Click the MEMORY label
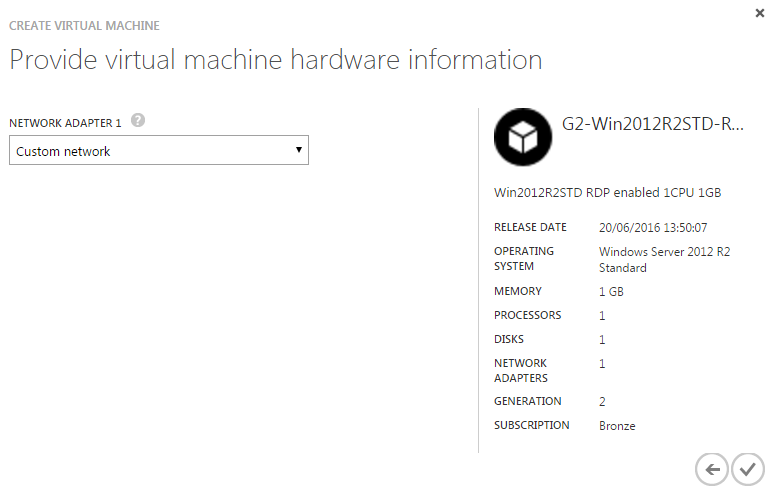Viewport: 775px width, 496px height. tap(518, 291)
